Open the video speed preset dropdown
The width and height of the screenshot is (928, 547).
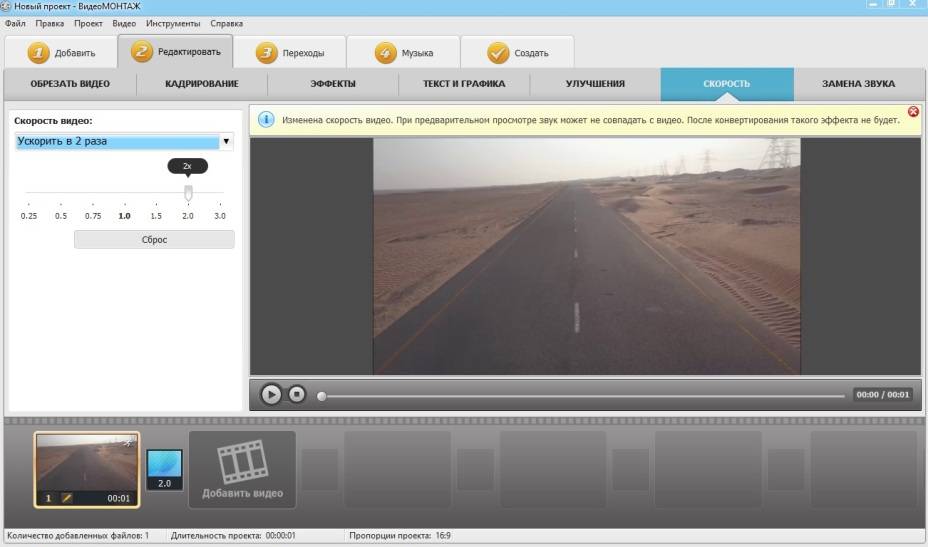point(226,142)
